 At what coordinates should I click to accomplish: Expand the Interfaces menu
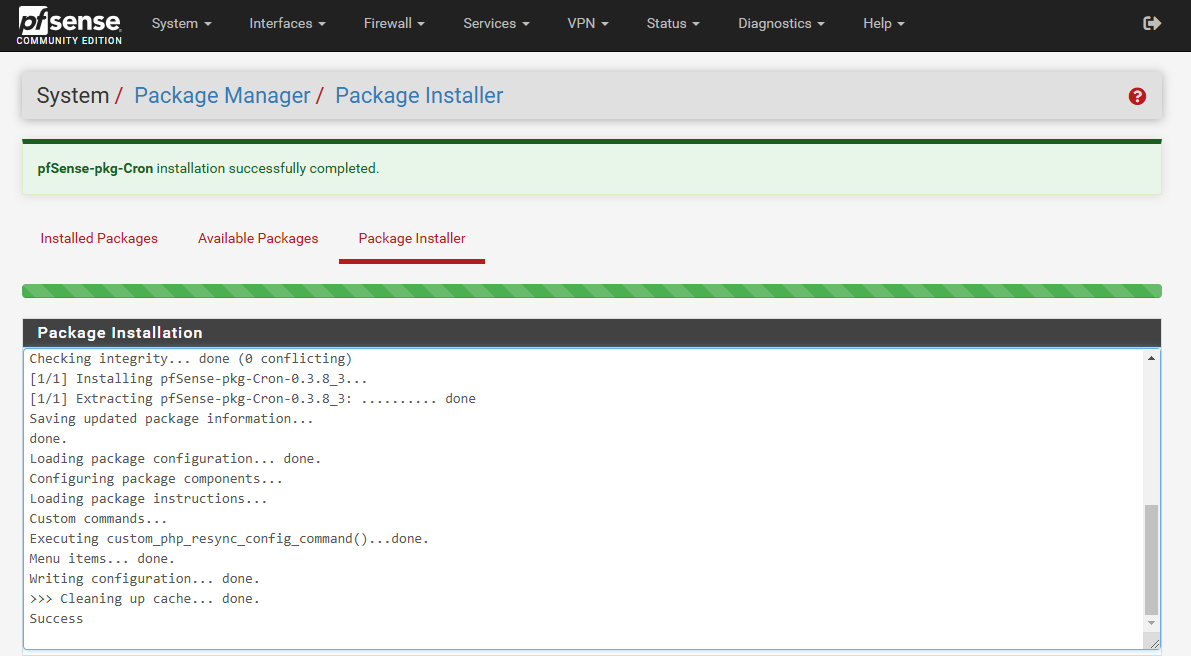[x=288, y=24]
